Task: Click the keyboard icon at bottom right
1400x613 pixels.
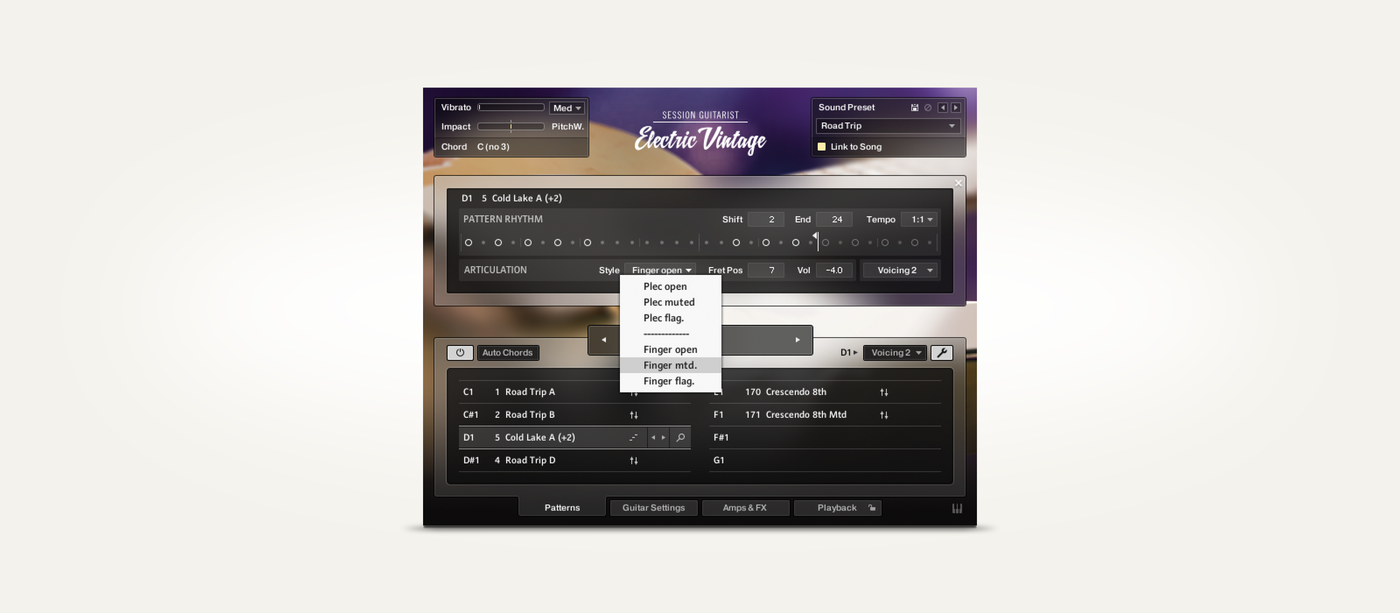Action: [x=957, y=508]
